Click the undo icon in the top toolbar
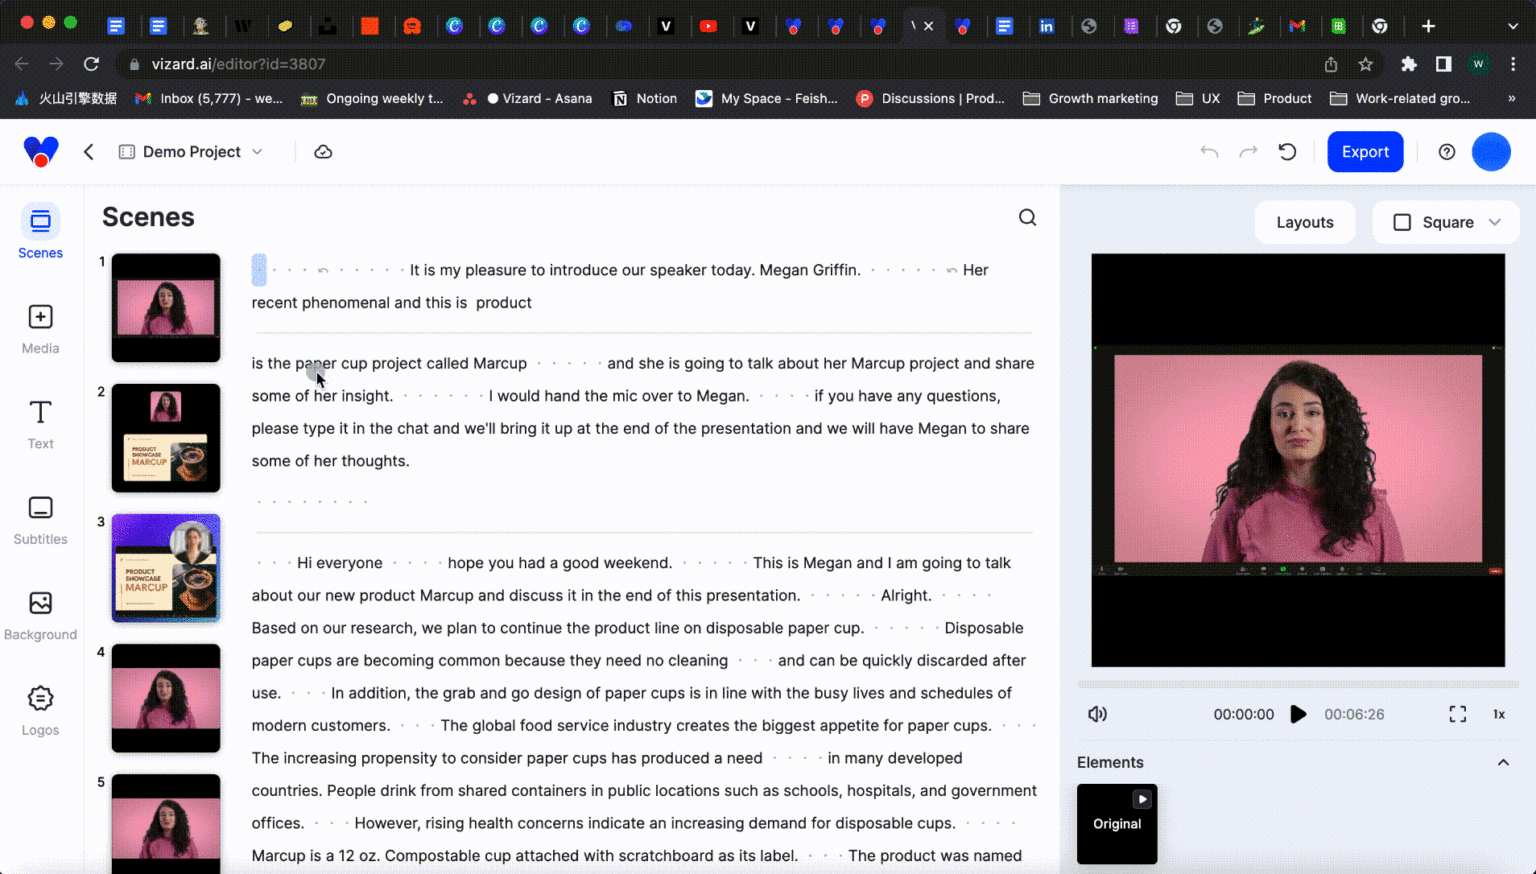 (1209, 151)
